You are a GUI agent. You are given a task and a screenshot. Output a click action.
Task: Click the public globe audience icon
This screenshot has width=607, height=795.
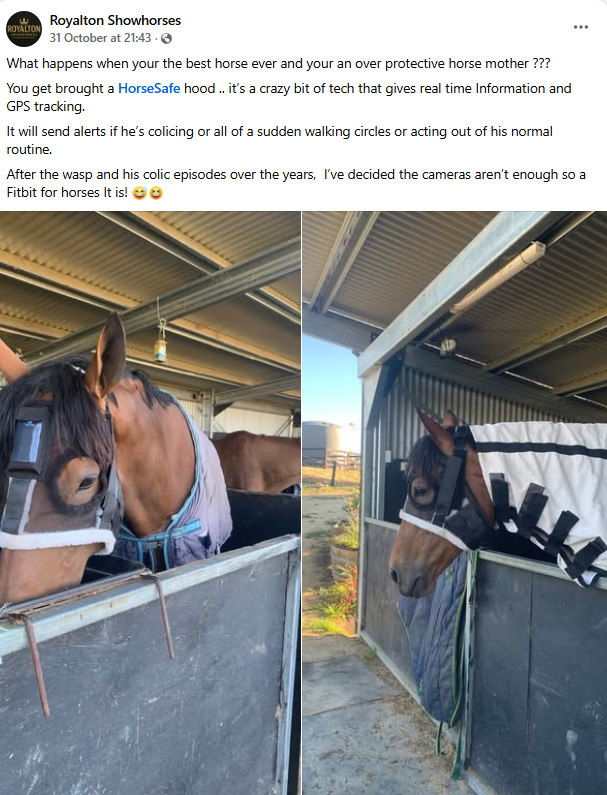point(166,38)
